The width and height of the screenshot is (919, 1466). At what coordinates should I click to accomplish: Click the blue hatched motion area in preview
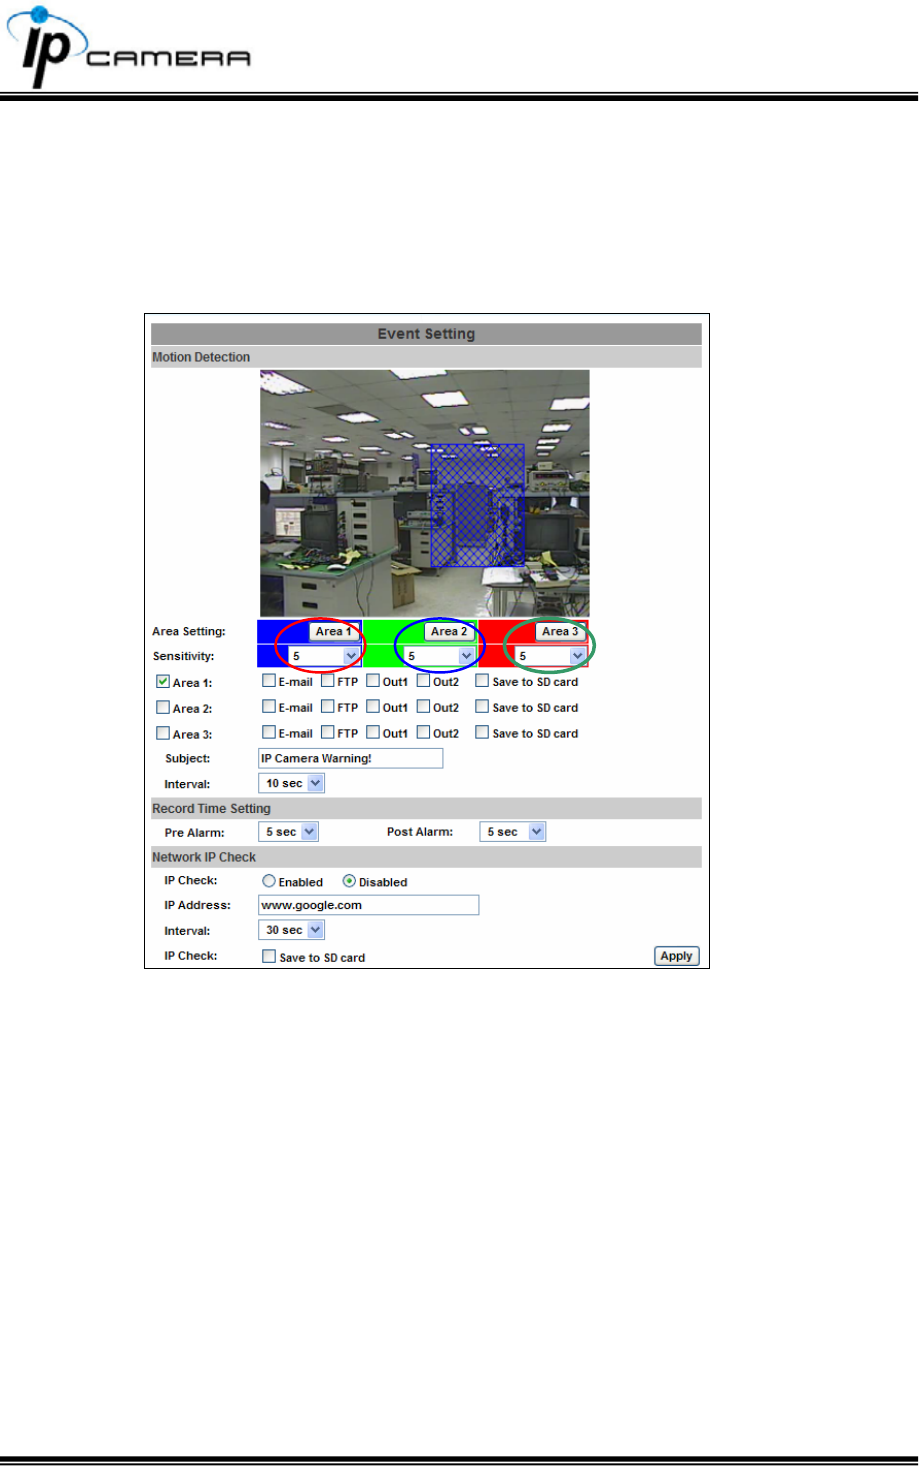477,505
